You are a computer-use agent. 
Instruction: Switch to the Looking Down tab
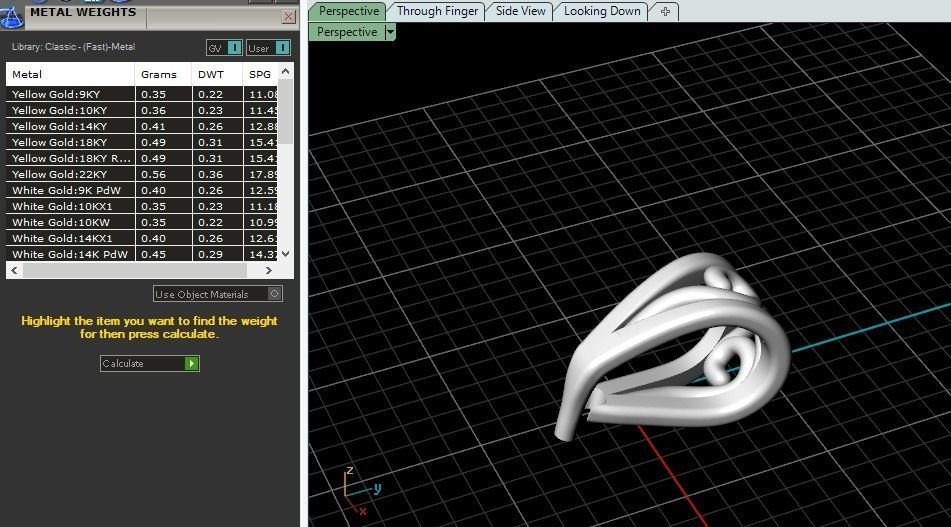(602, 11)
